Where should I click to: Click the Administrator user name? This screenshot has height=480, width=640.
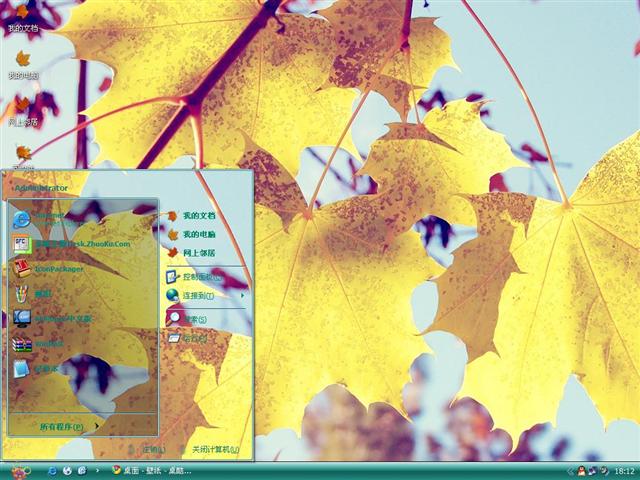(x=41, y=188)
